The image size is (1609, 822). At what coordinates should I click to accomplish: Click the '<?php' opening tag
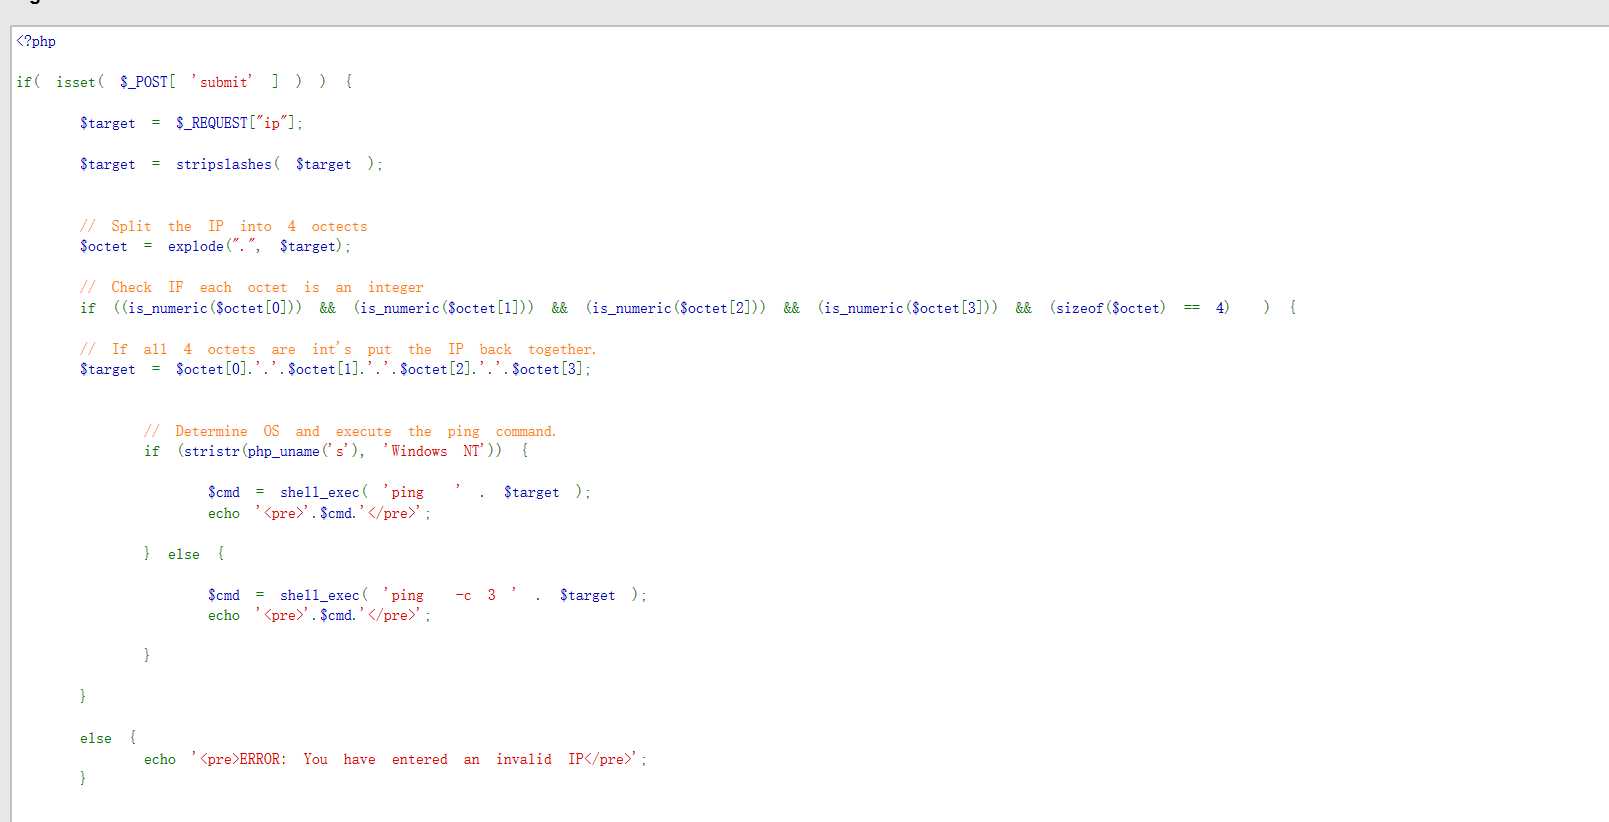click(x=36, y=41)
